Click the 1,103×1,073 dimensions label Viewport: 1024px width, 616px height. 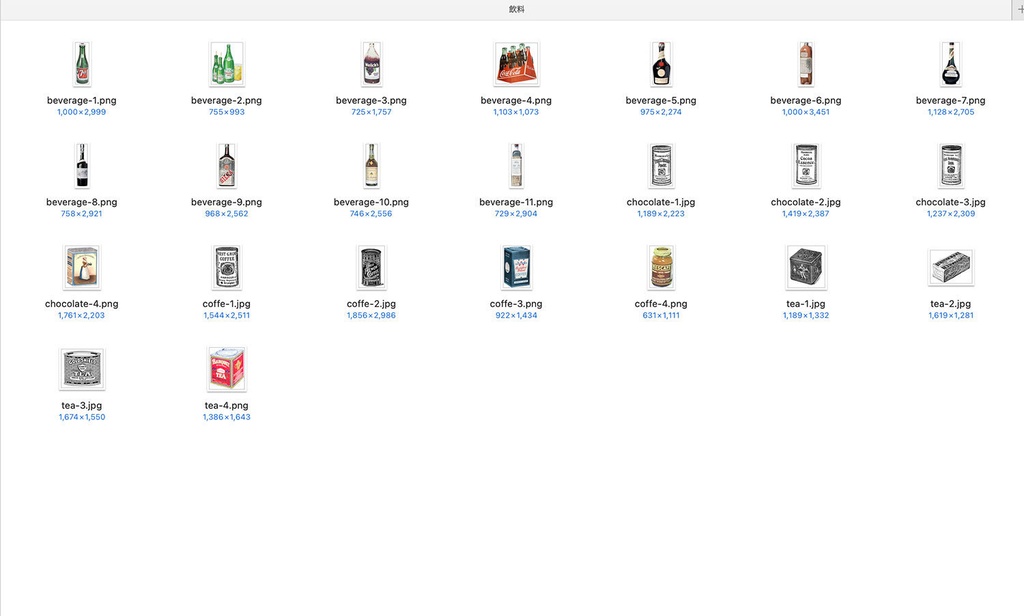516,112
